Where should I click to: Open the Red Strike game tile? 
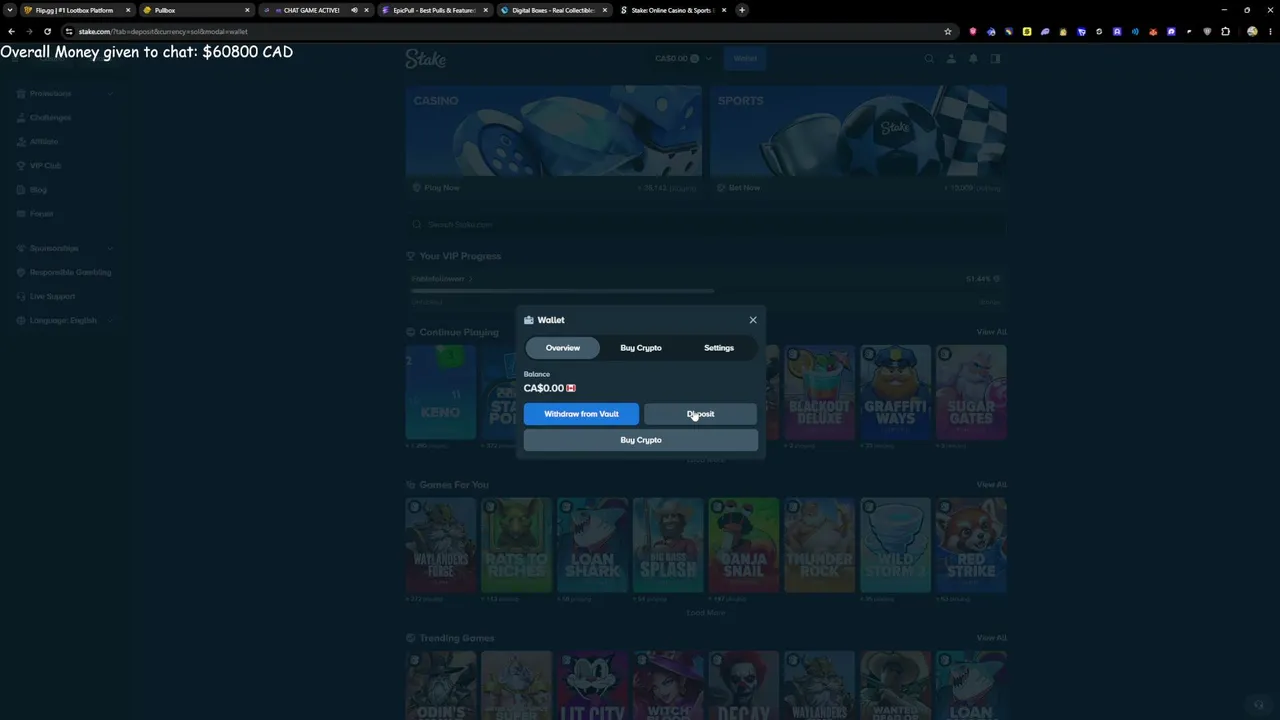(972, 545)
